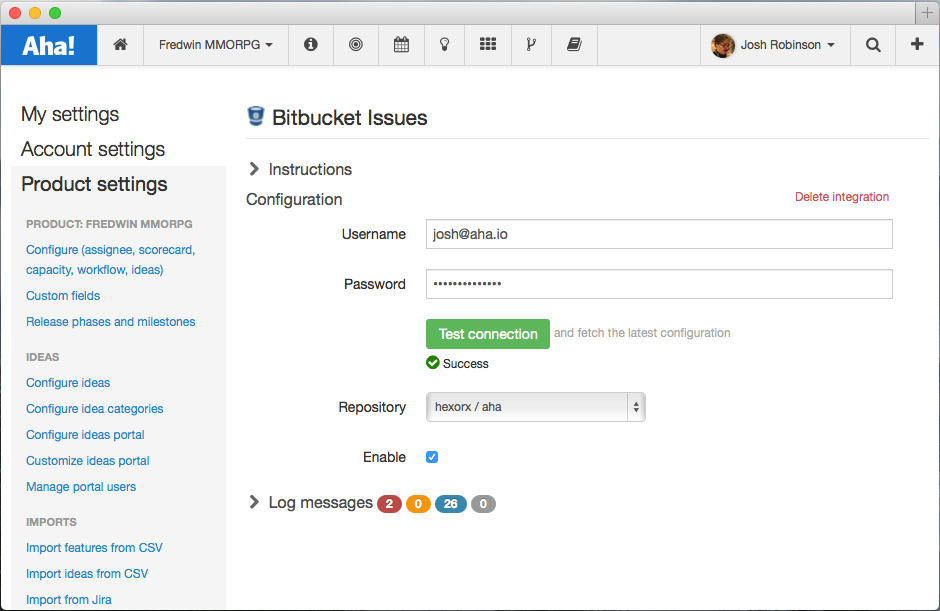Open the branch roadmap icon
Viewport: 940px width, 611px height.
pyautogui.click(x=531, y=44)
